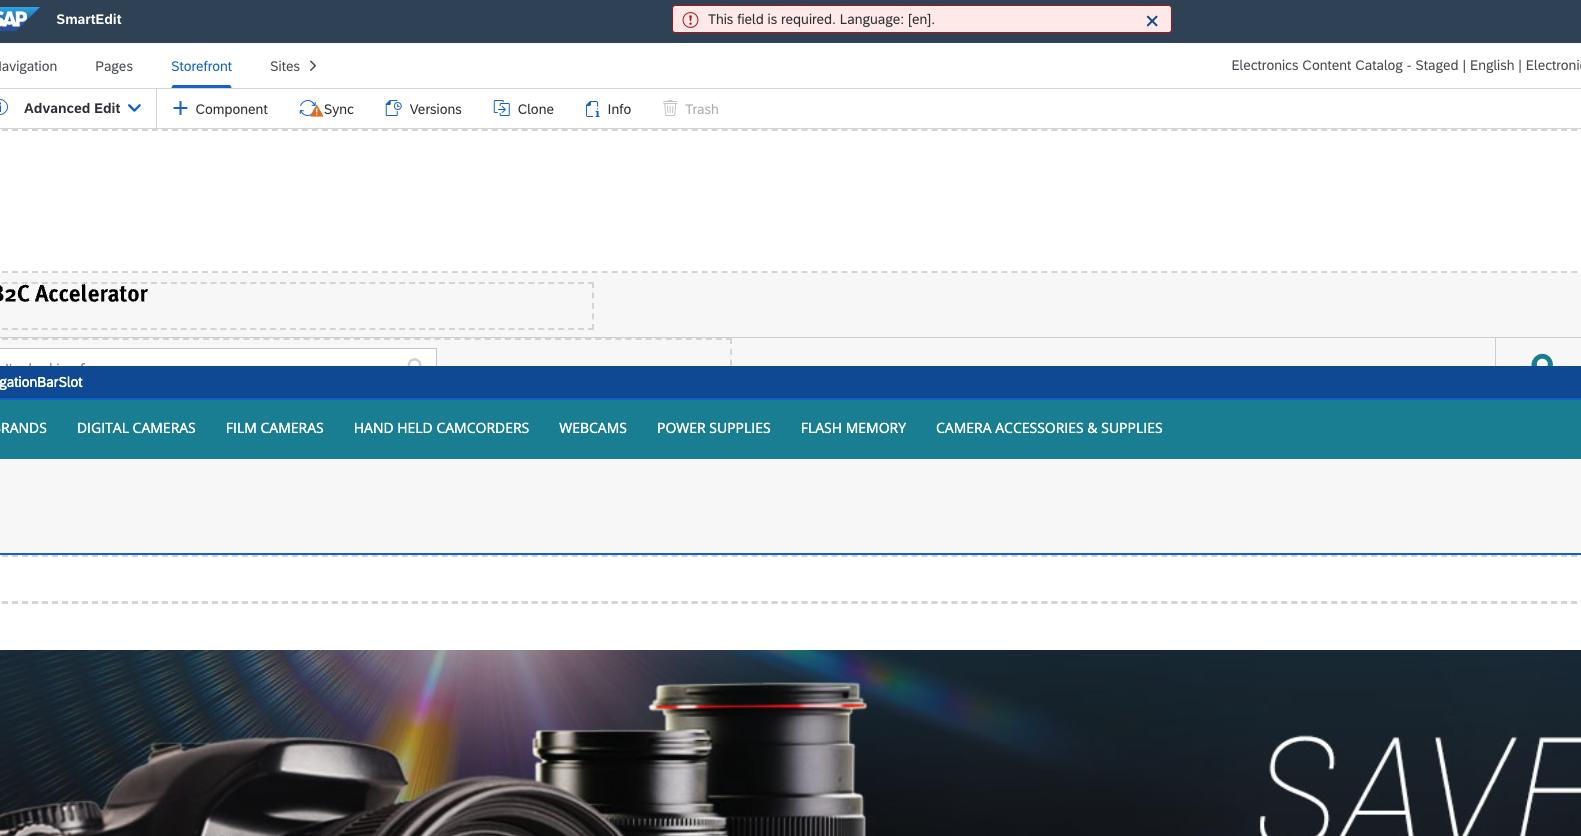Click the Component toolbar label
The image size is (1581, 836).
(231, 109)
